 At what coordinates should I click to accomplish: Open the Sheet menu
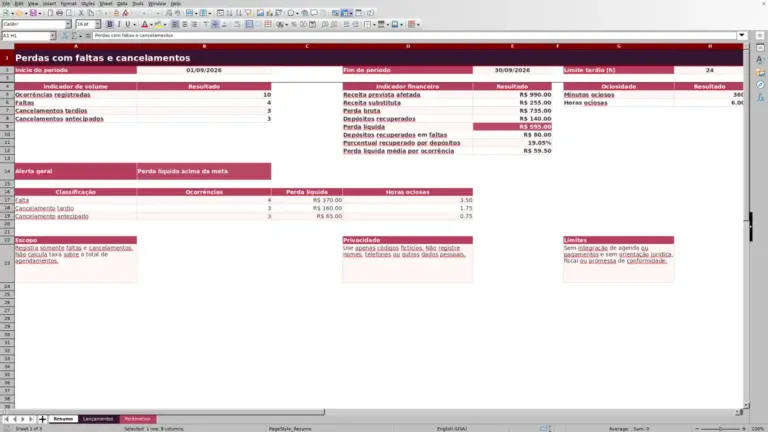(106, 3)
